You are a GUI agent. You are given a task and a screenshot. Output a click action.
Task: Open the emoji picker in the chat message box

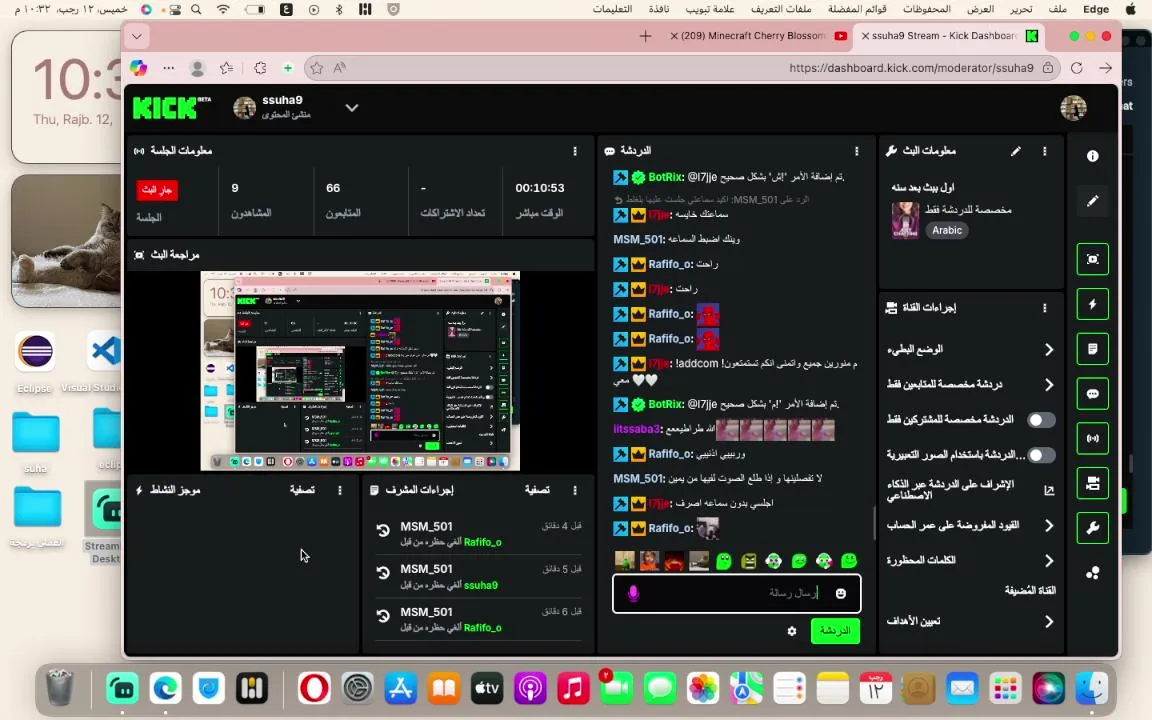point(840,594)
